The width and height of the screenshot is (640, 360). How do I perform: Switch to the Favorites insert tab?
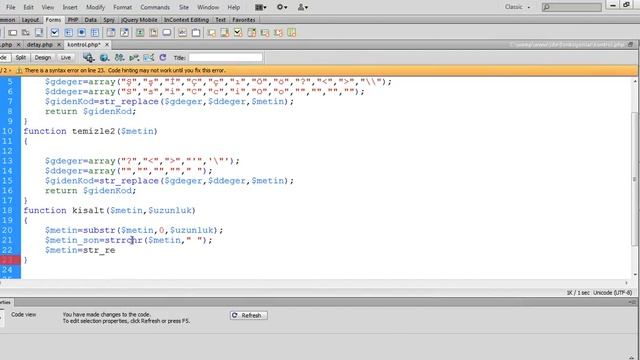(x=244, y=20)
